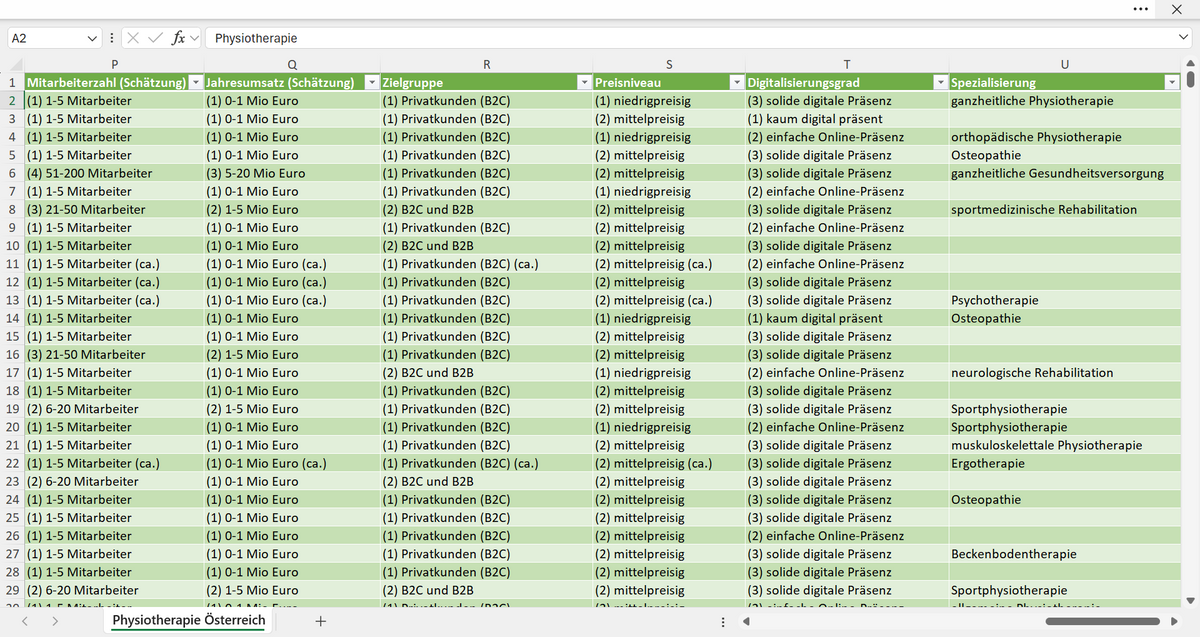The width and height of the screenshot is (1200, 637).
Task: Click the Insert Function fx icon
Action: 178,38
